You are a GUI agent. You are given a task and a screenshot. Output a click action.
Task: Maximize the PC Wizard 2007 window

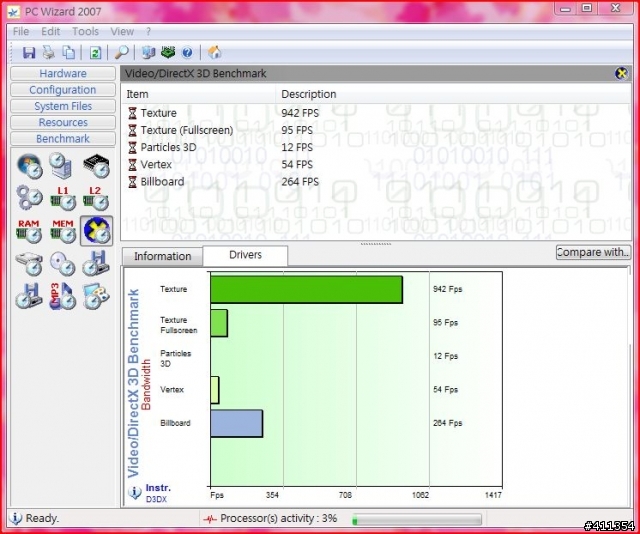pos(587,8)
